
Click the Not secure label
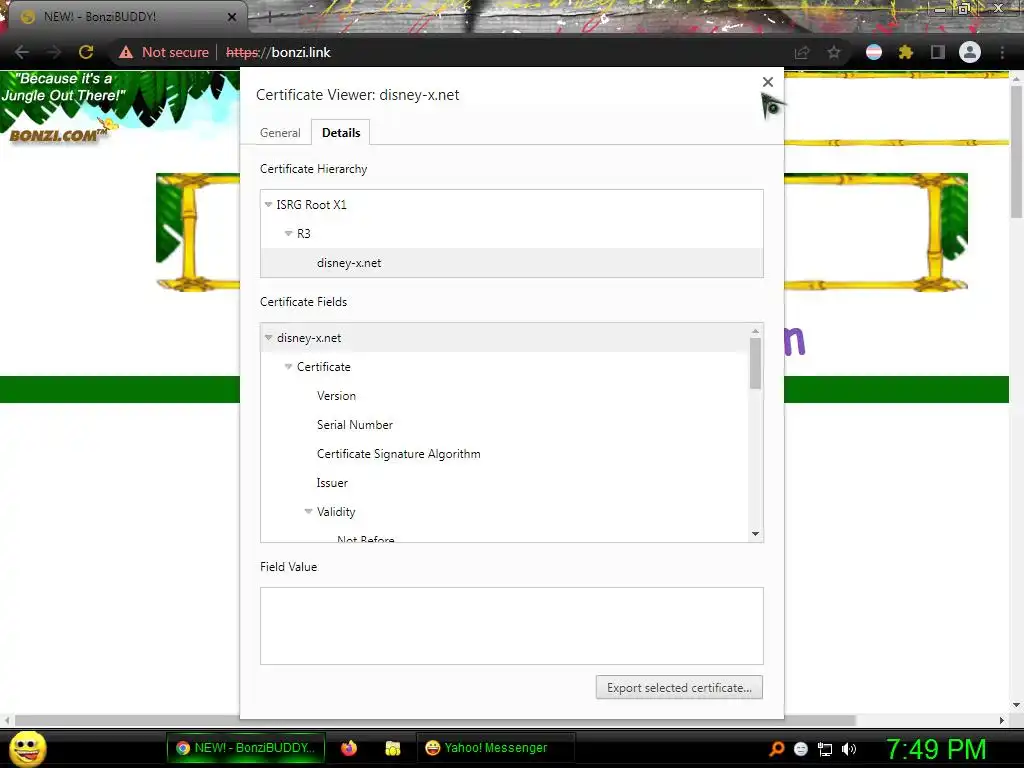pos(175,52)
